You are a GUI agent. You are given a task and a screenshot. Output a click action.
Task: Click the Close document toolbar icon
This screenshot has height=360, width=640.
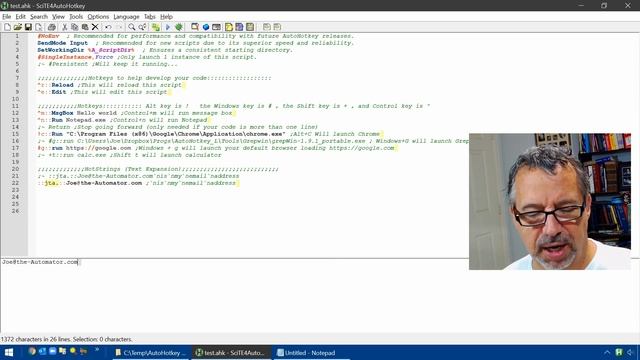pyautogui.click(x=39, y=27)
